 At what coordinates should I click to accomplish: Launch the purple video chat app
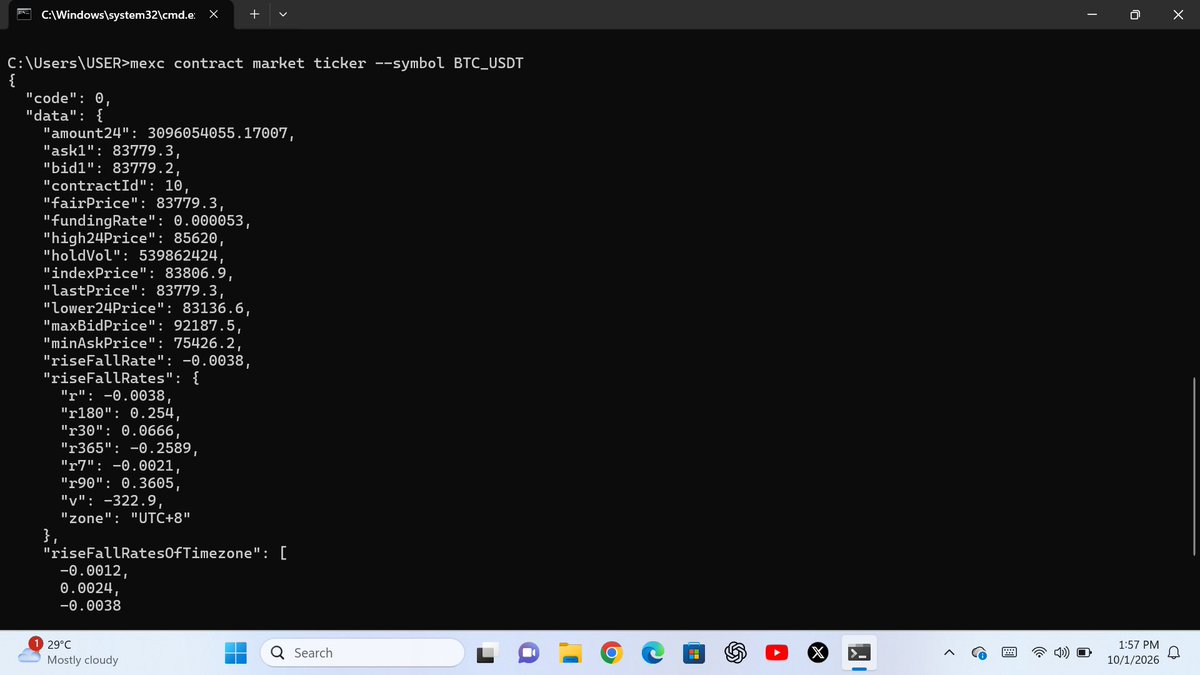tap(529, 653)
